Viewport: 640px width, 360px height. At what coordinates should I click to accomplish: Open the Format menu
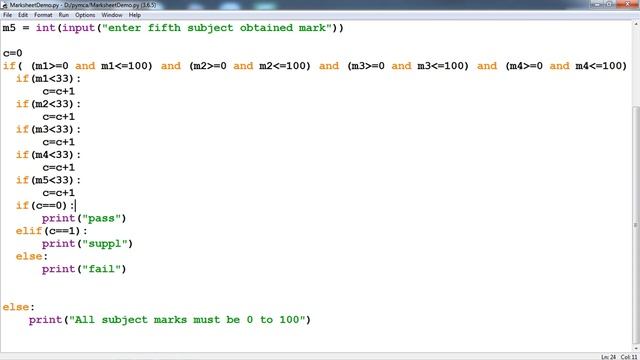coord(43,15)
